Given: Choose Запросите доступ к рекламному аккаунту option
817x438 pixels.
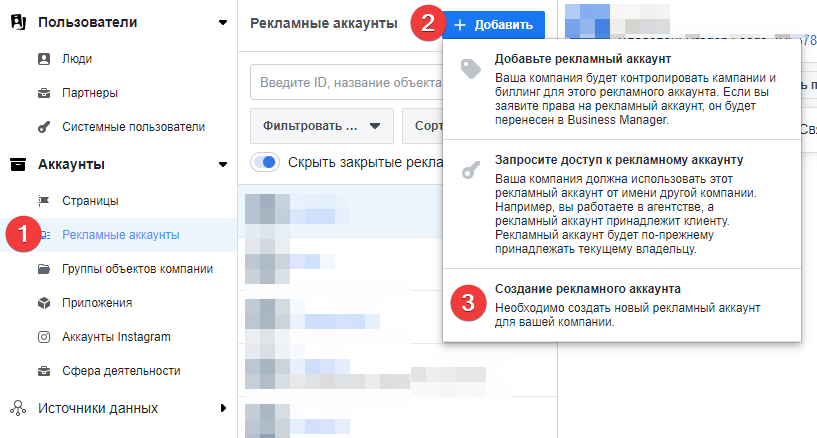Looking at the screenshot, I should (x=622, y=204).
